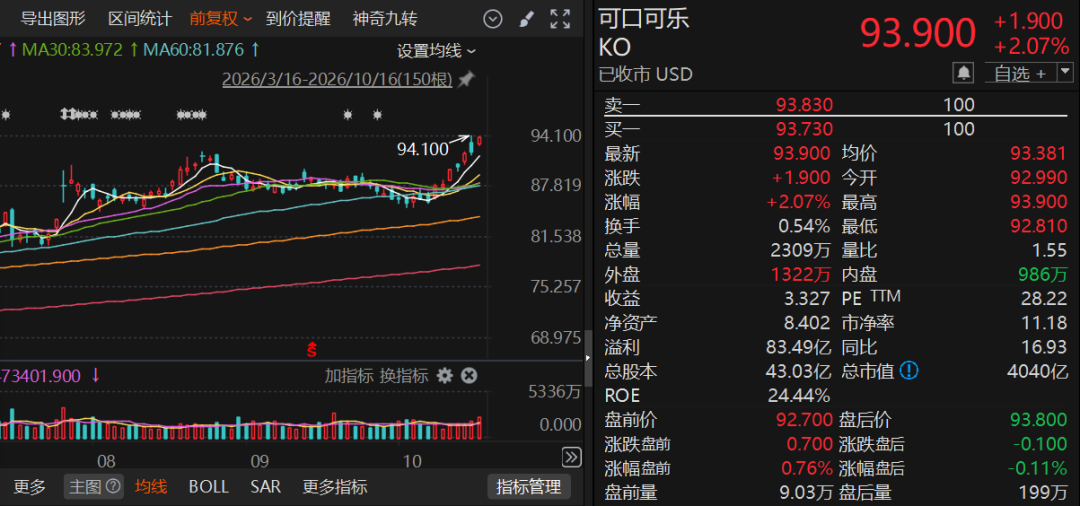
Task: Switch to SAR indicator tab
Action: [266, 487]
